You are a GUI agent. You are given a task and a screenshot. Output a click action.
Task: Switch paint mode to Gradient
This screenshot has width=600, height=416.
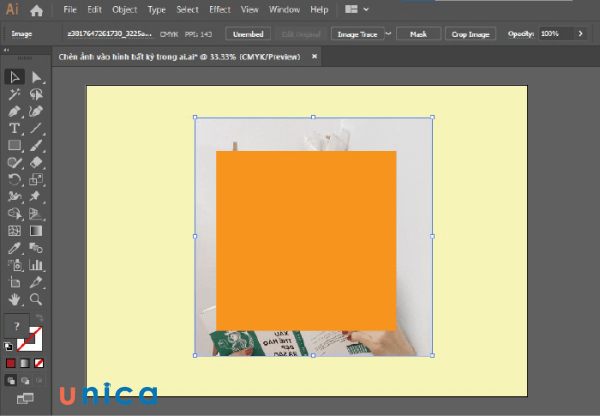click(x=25, y=362)
